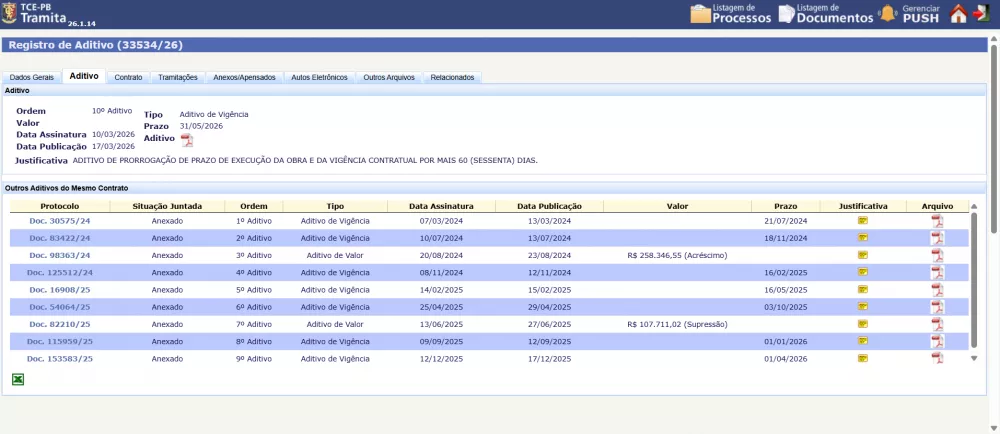Click protocol link Doc. 153583/25

[60, 358]
